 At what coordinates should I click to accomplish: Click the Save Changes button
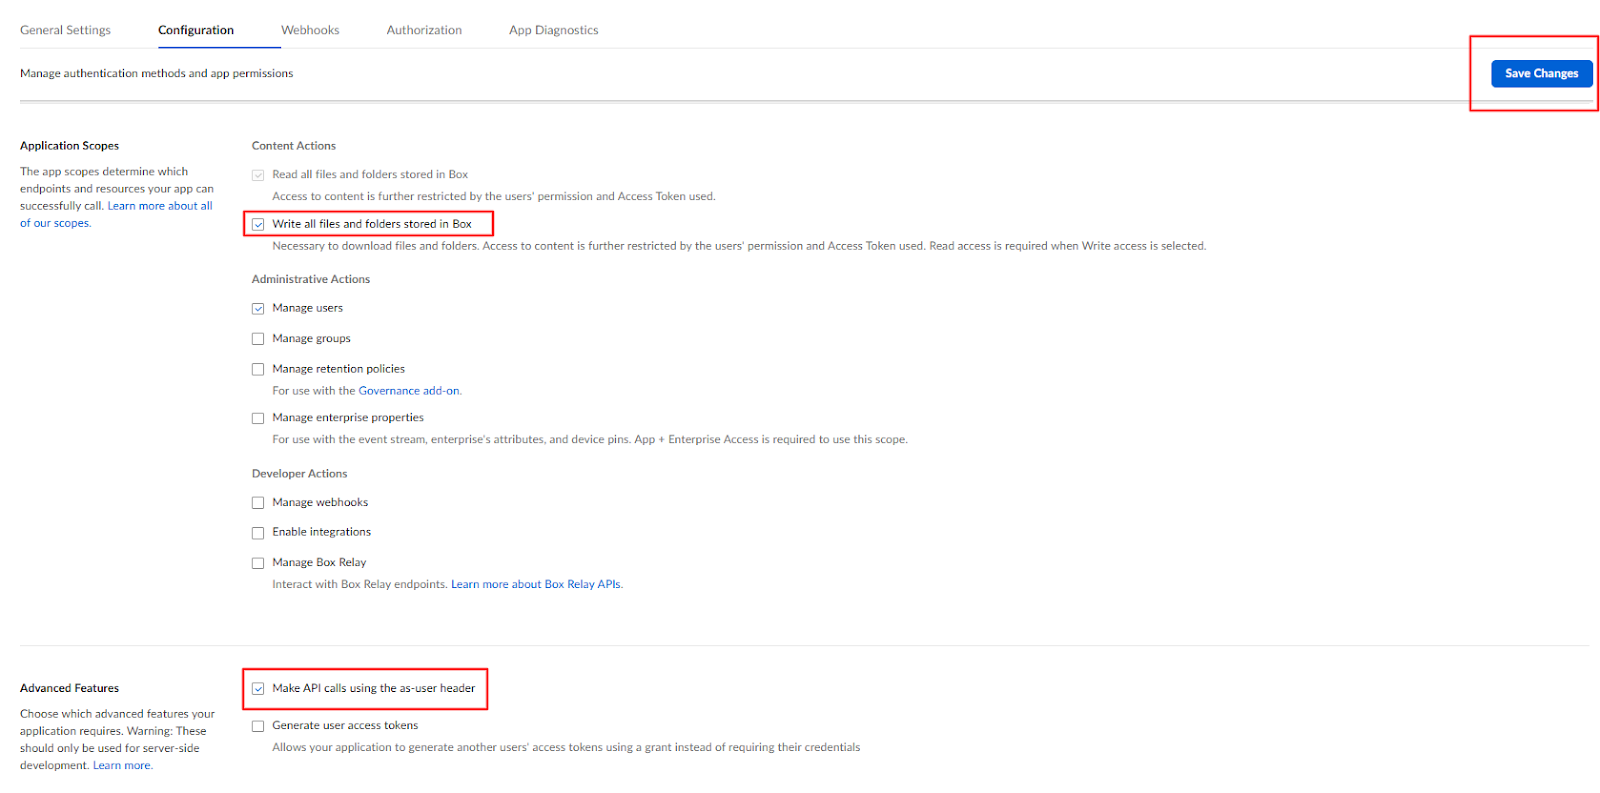1541,73
